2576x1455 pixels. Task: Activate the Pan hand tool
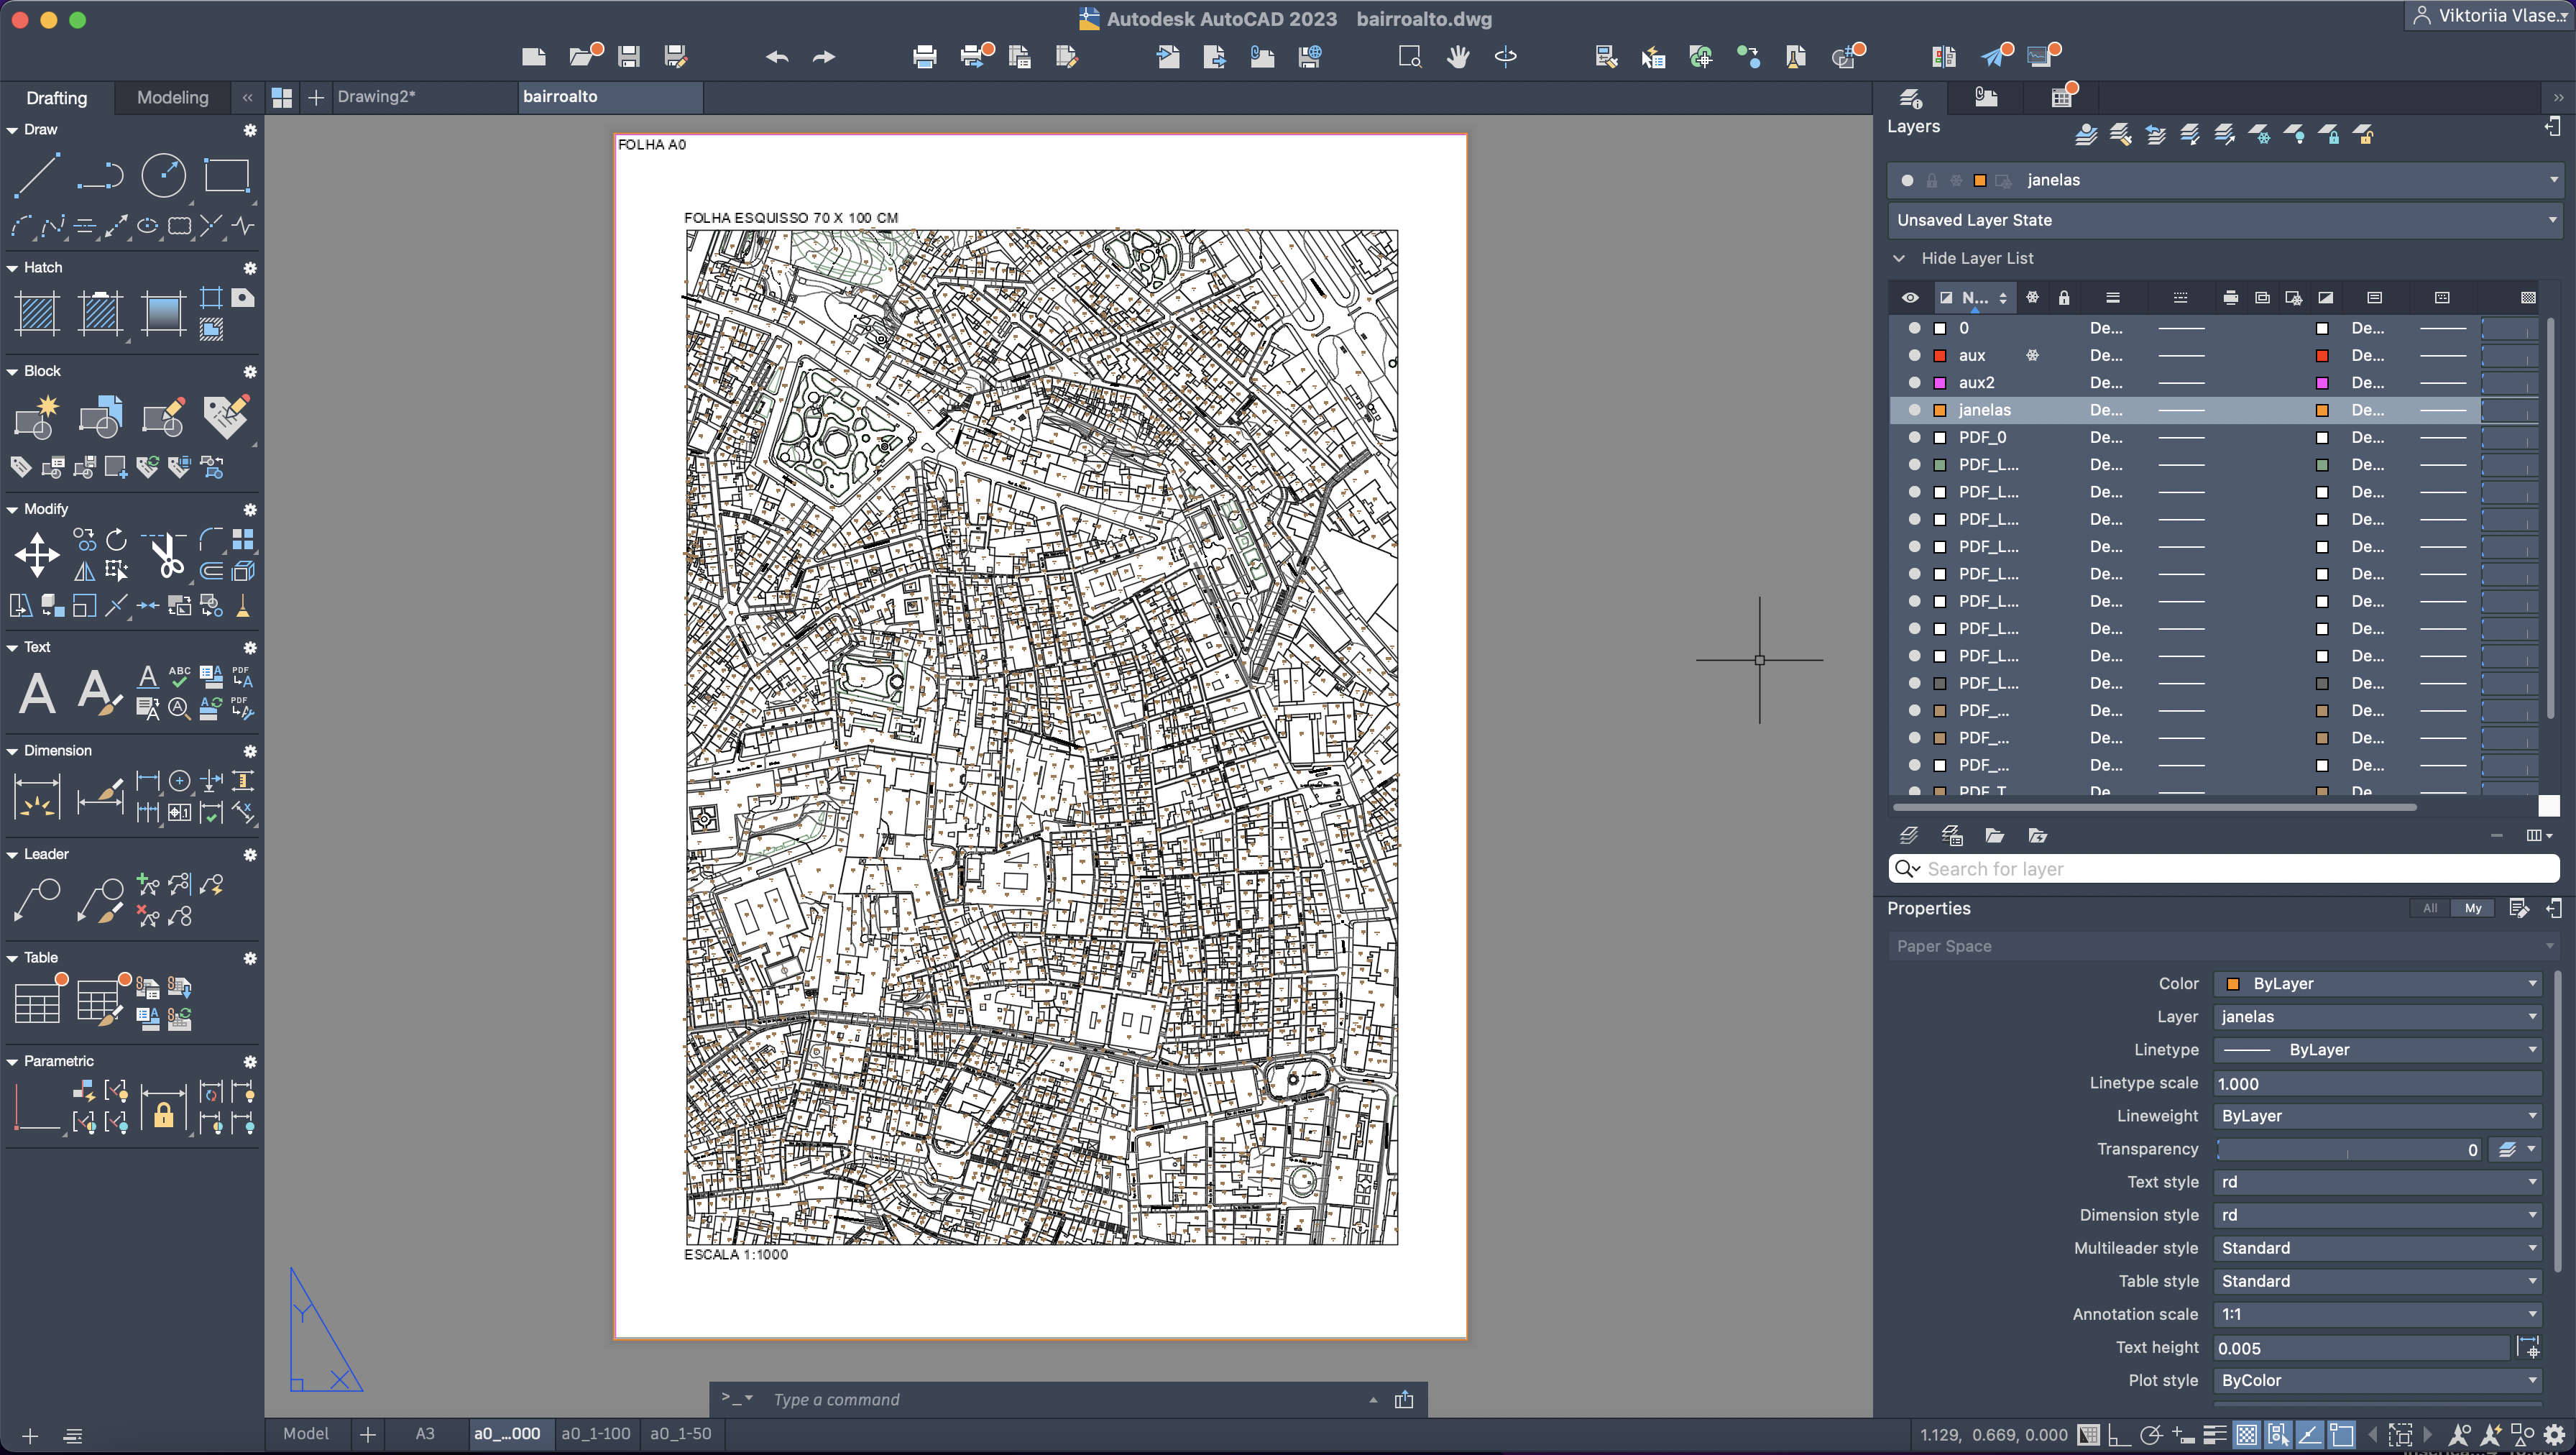coord(1458,57)
